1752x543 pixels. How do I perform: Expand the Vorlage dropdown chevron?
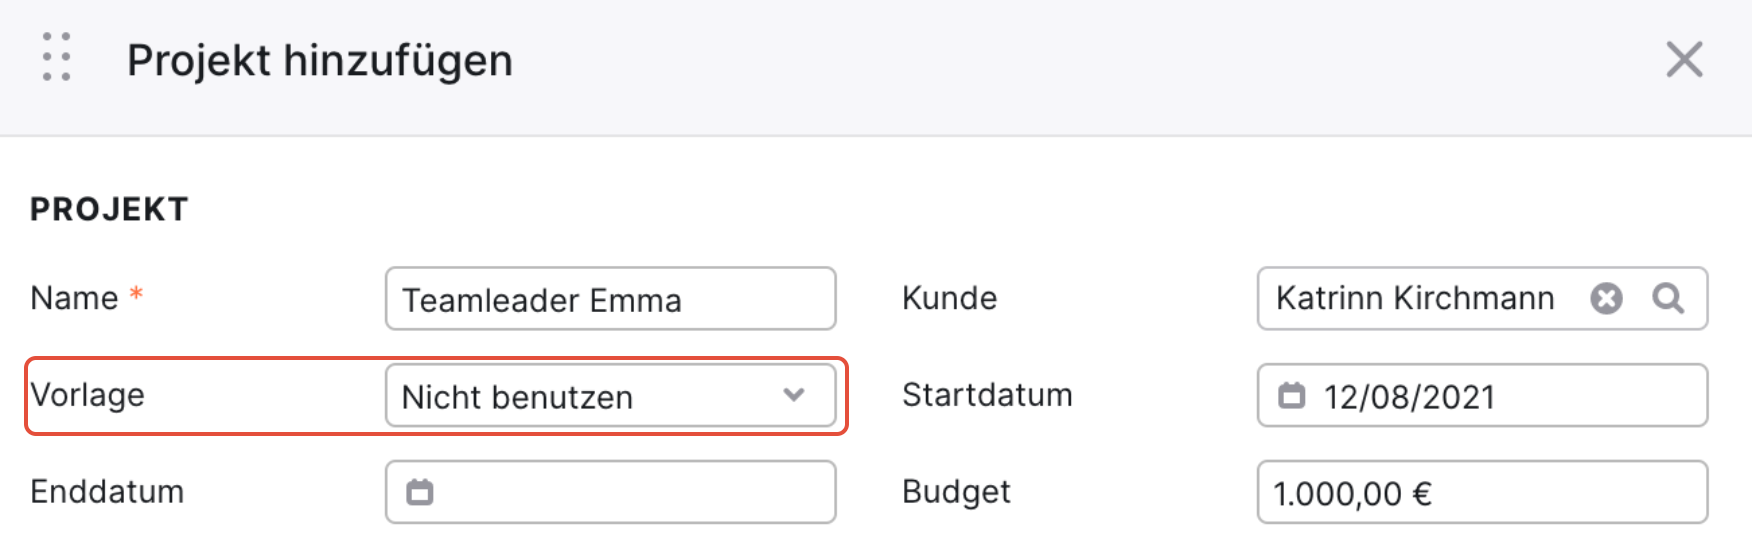(x=794, y=395)
